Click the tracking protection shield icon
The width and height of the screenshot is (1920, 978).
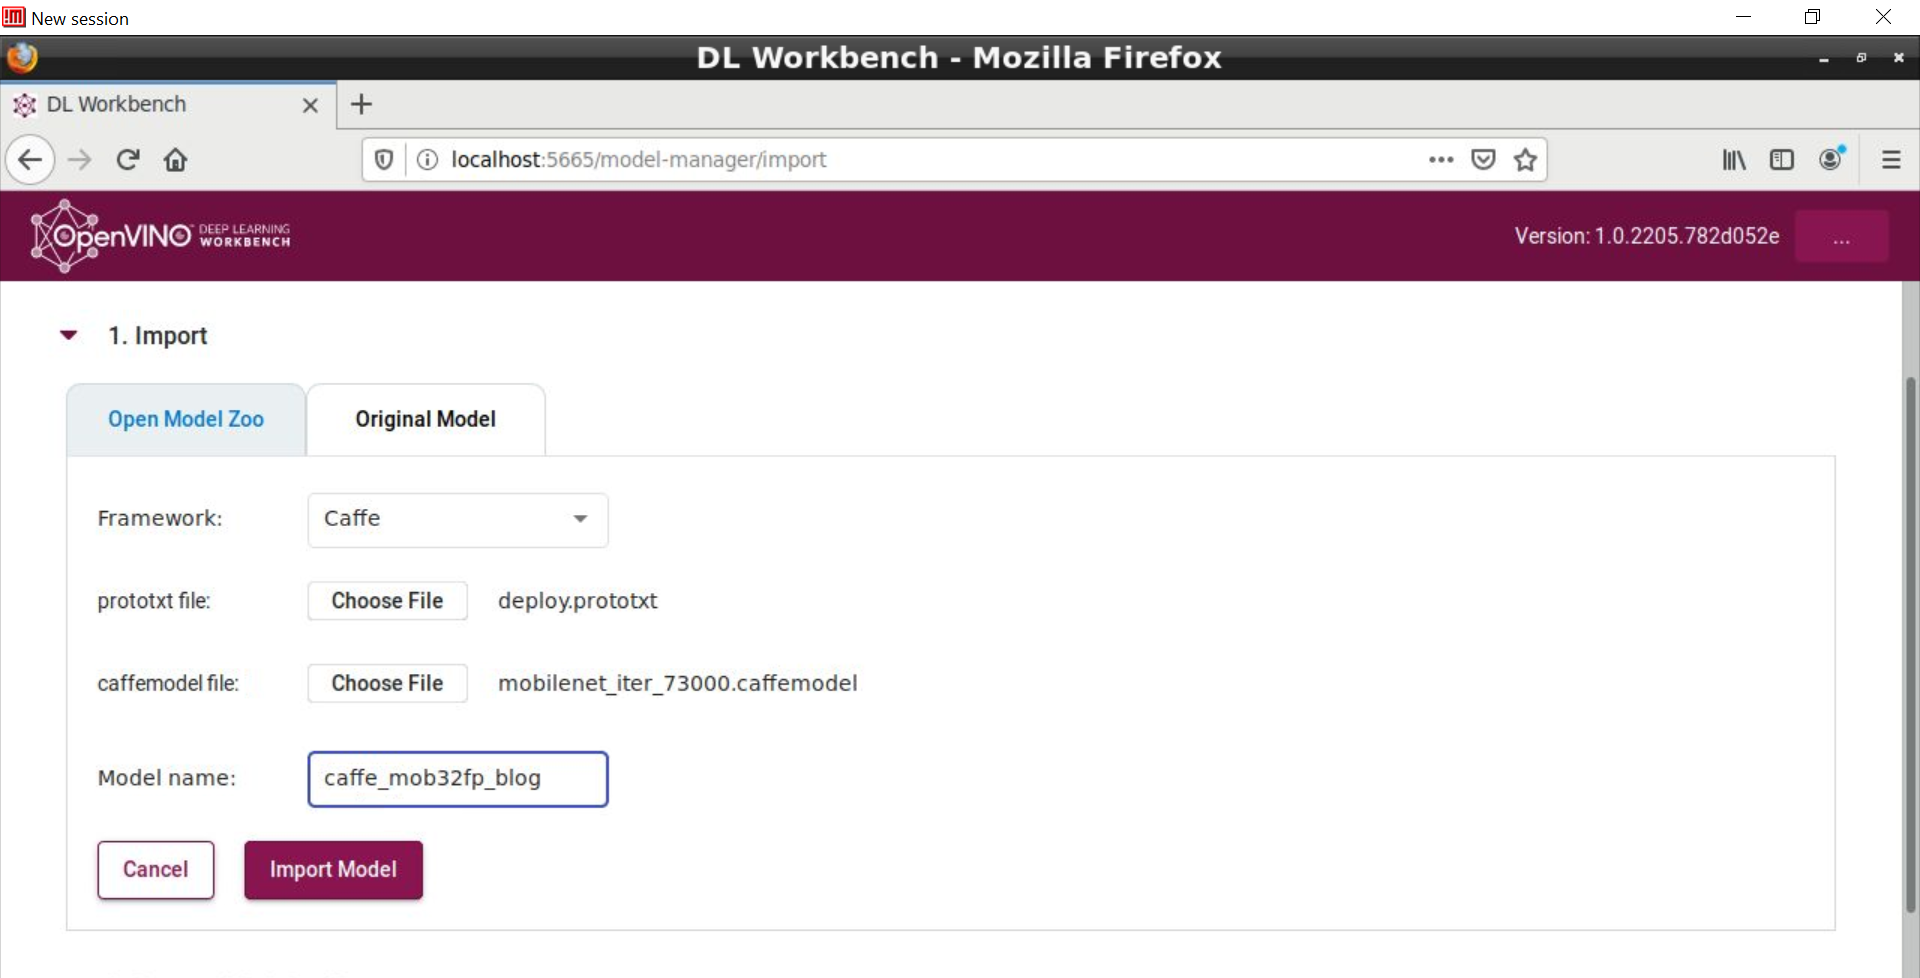point(384,160)
